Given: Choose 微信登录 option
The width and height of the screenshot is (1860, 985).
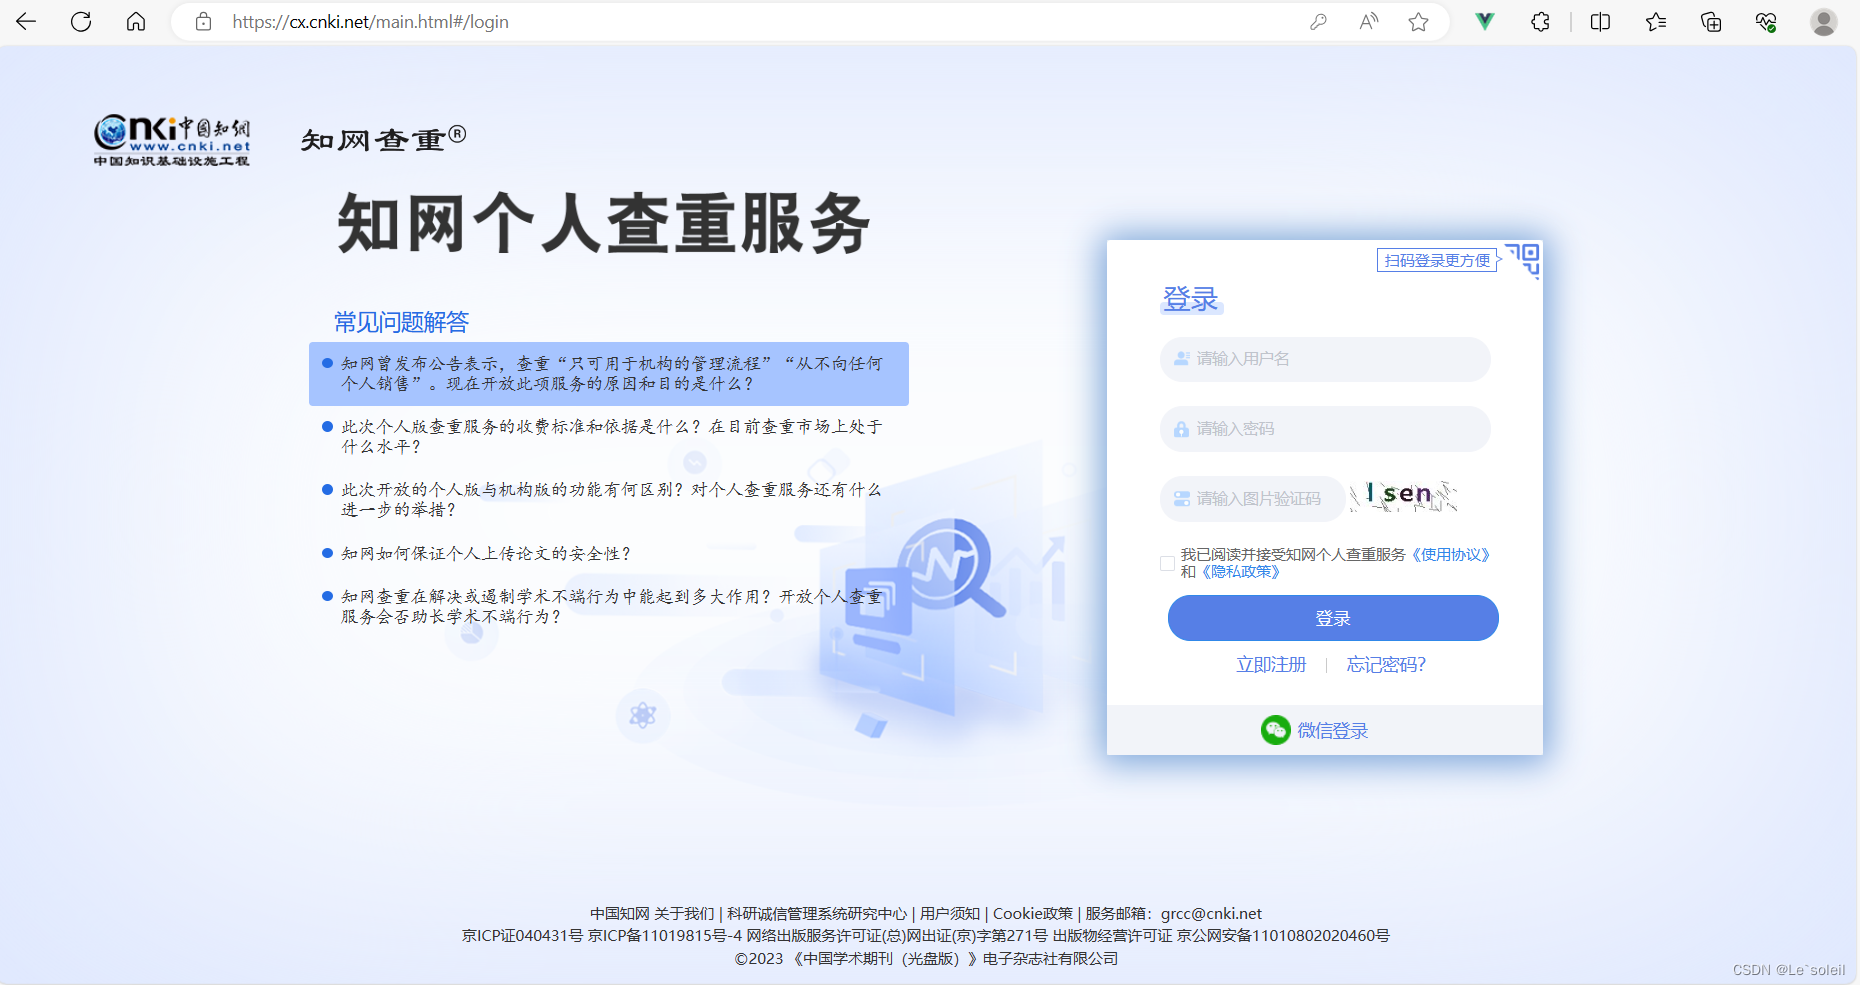Looking at the screenshot, I should [1332, 731].
